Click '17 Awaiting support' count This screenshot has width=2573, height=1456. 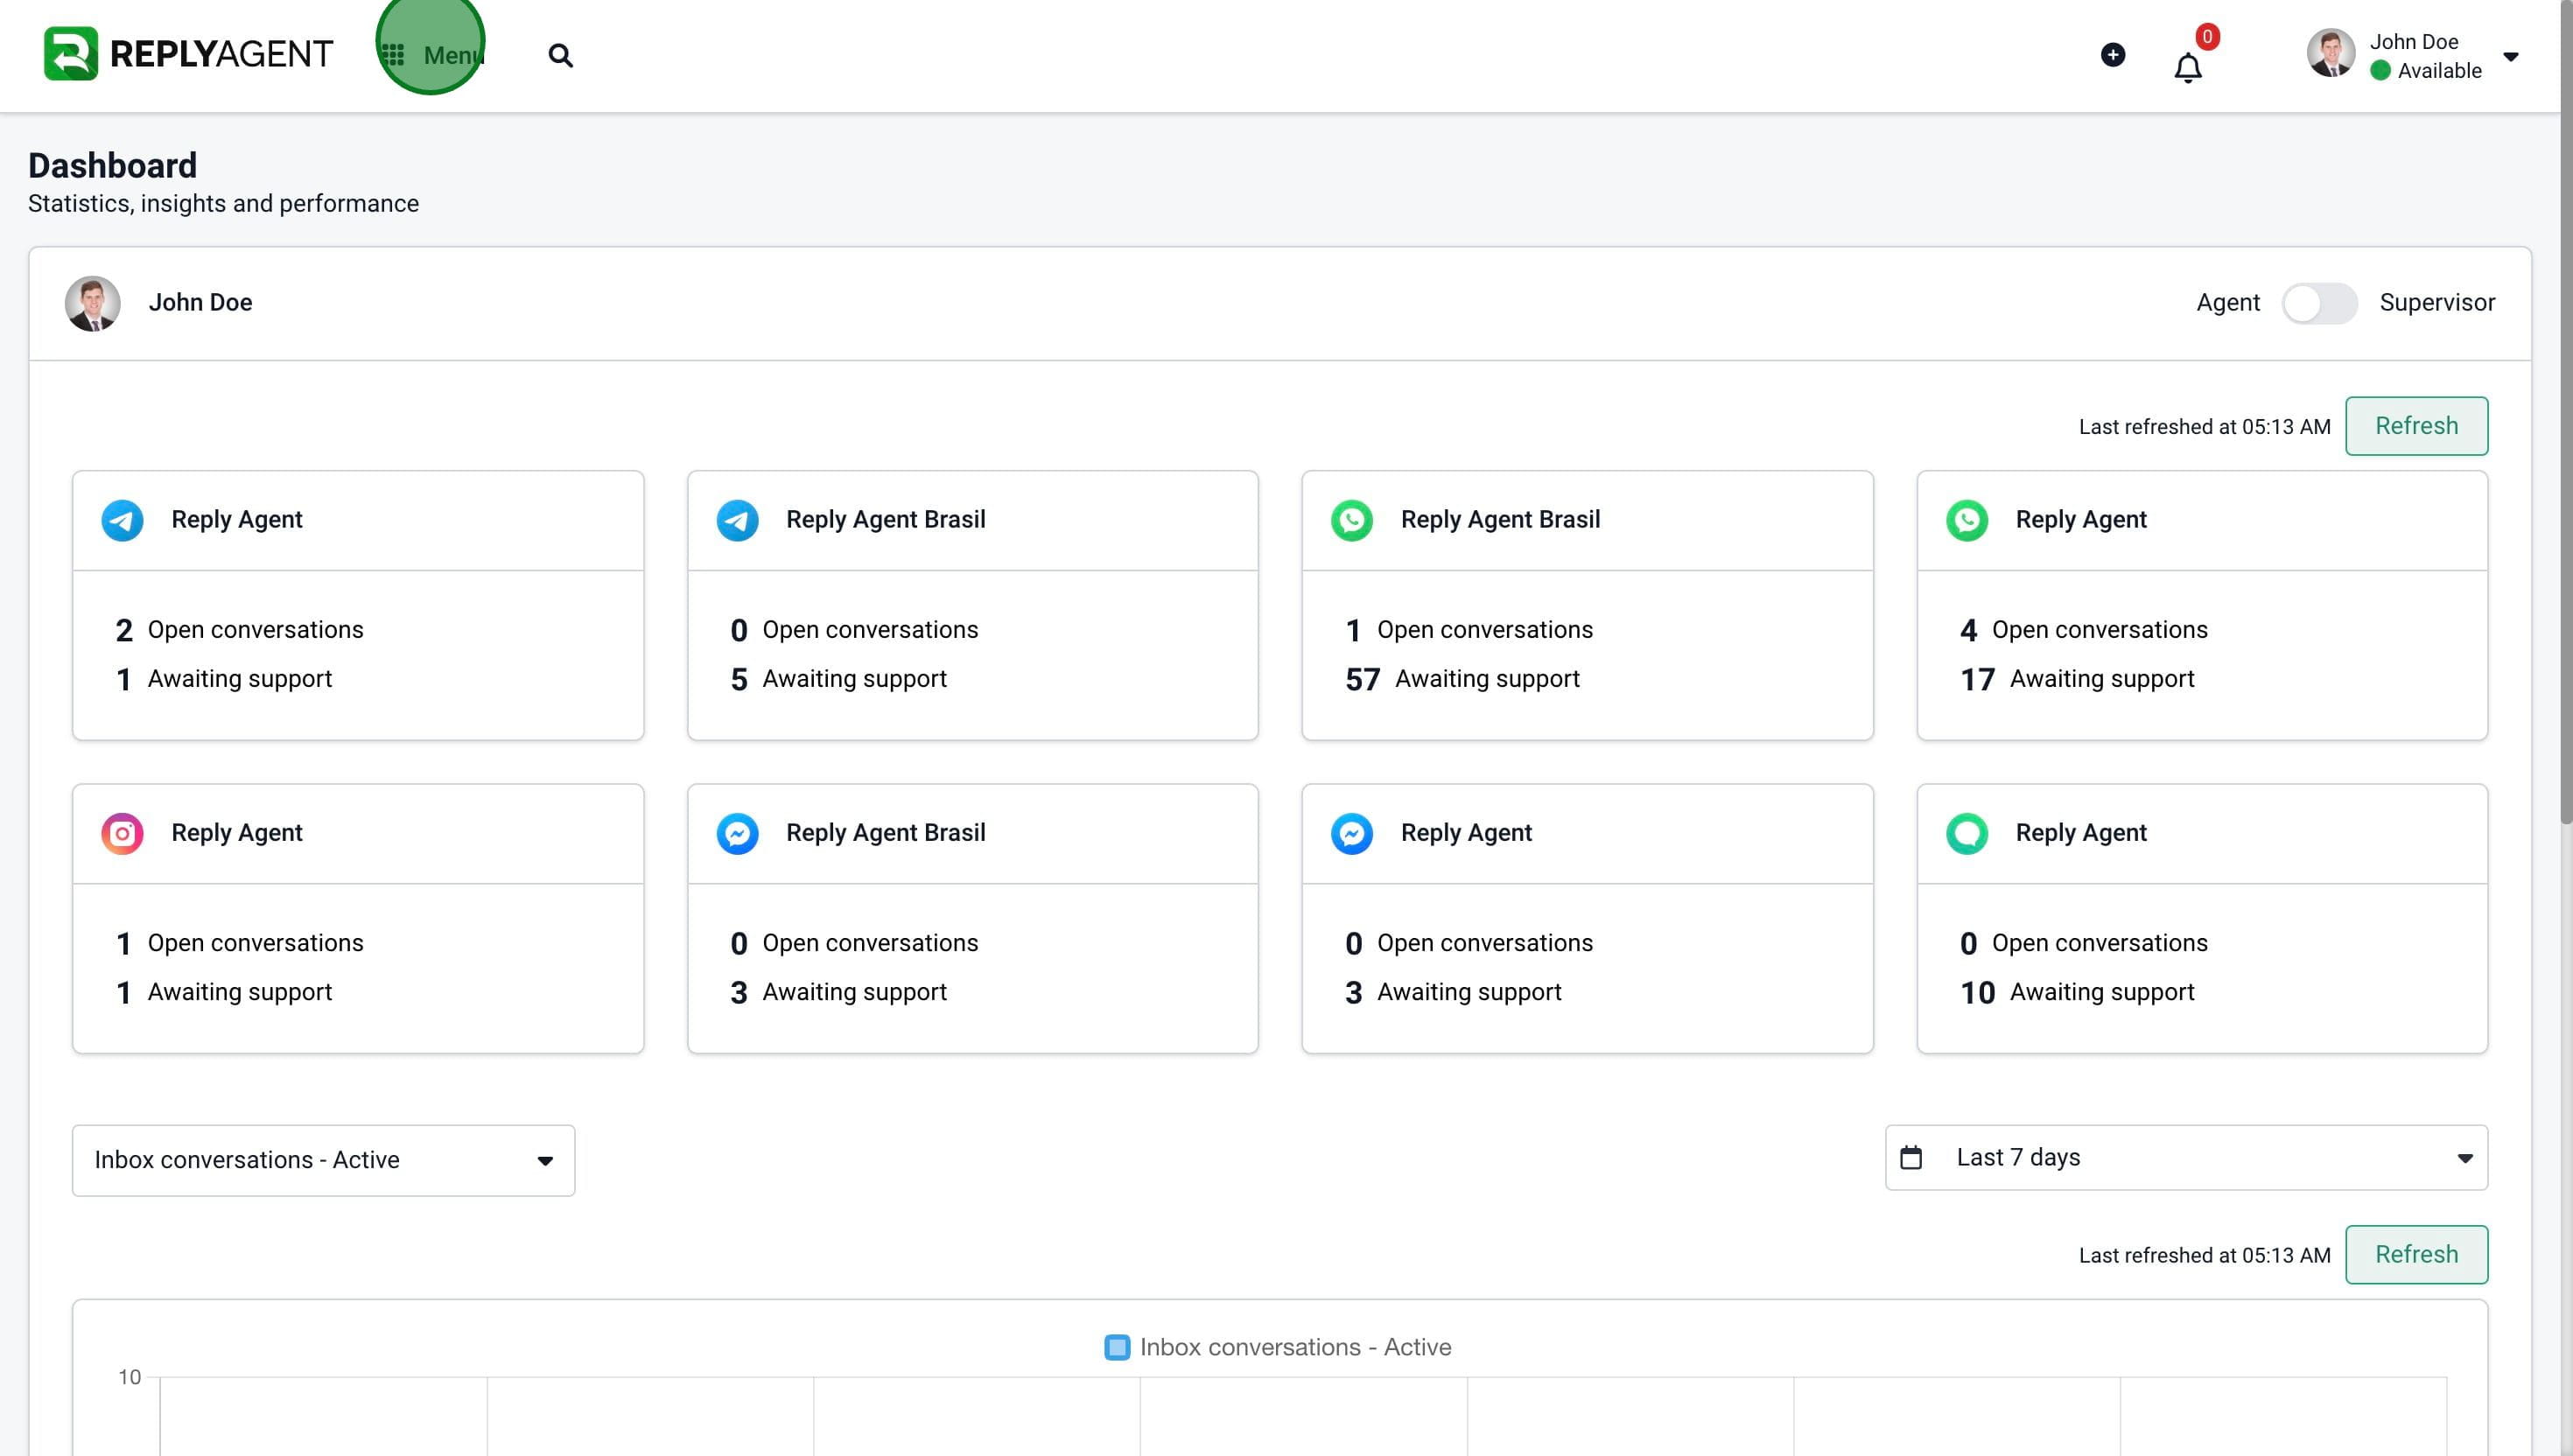tap(2076, 679)
